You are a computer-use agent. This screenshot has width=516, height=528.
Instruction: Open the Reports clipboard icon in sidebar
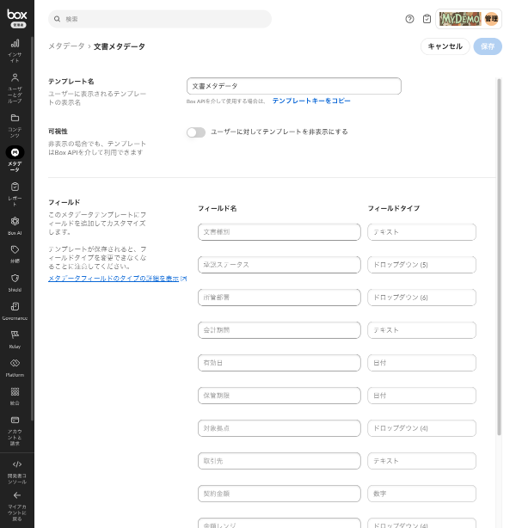[x=15, y=187]
